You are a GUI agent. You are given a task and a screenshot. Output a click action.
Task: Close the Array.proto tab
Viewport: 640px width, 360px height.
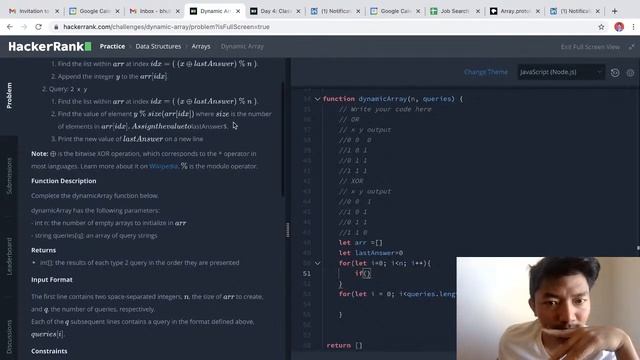[538, 11]
